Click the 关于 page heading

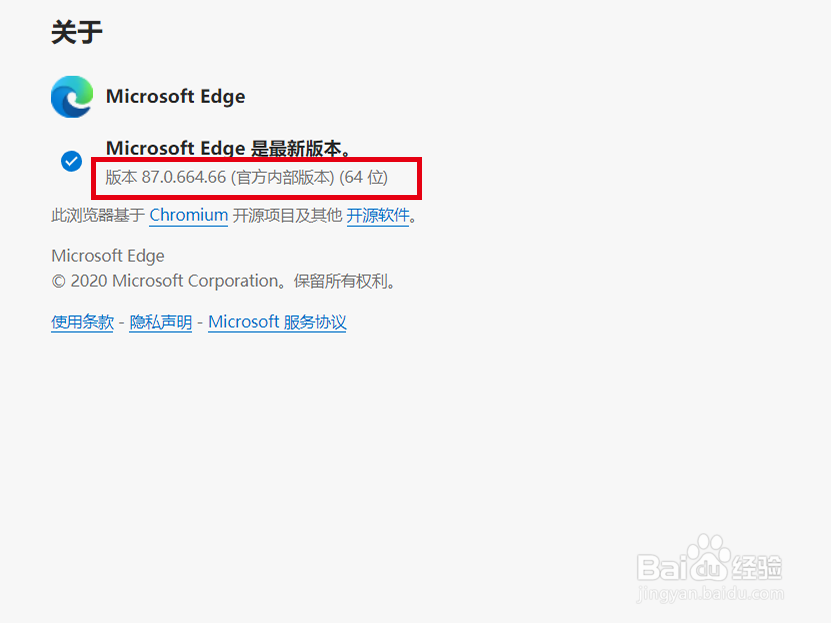77,32
